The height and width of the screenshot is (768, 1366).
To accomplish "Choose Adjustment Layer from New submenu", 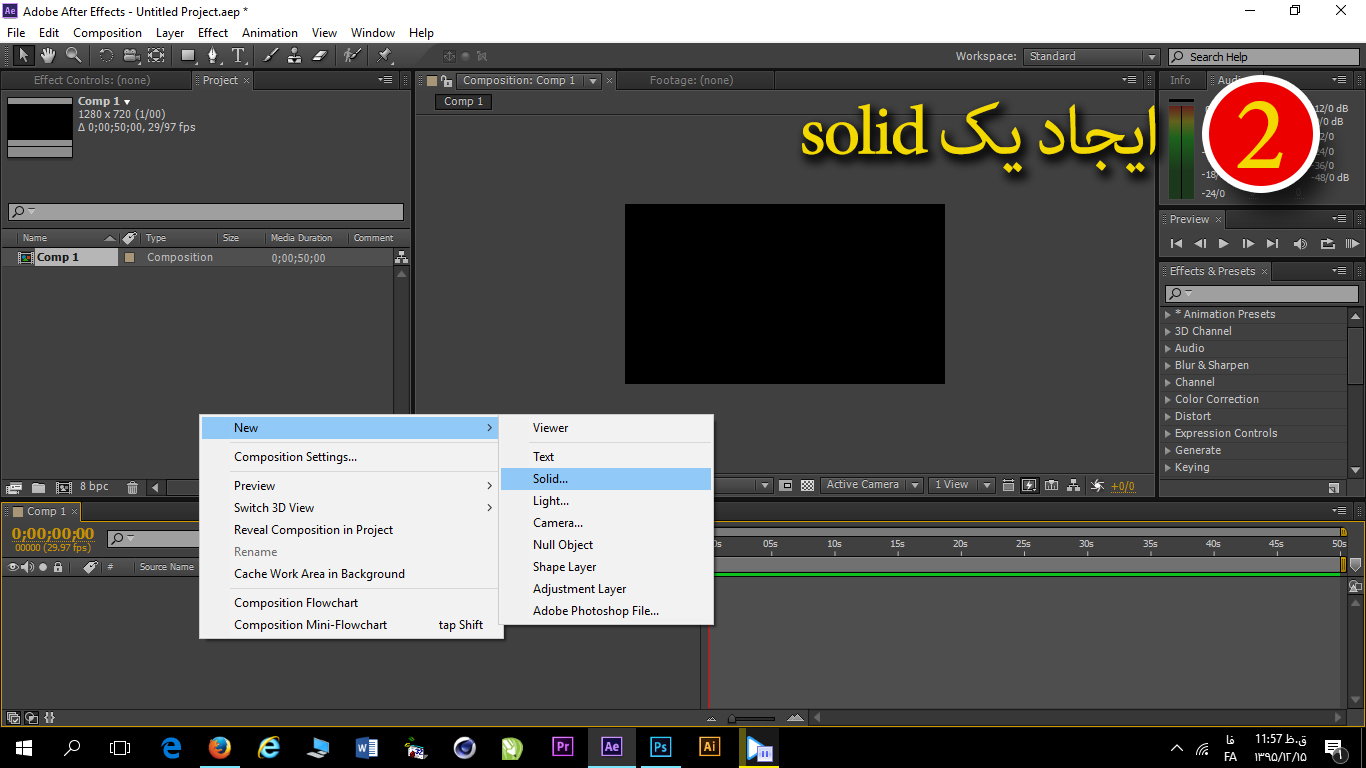I will point(606,589).
